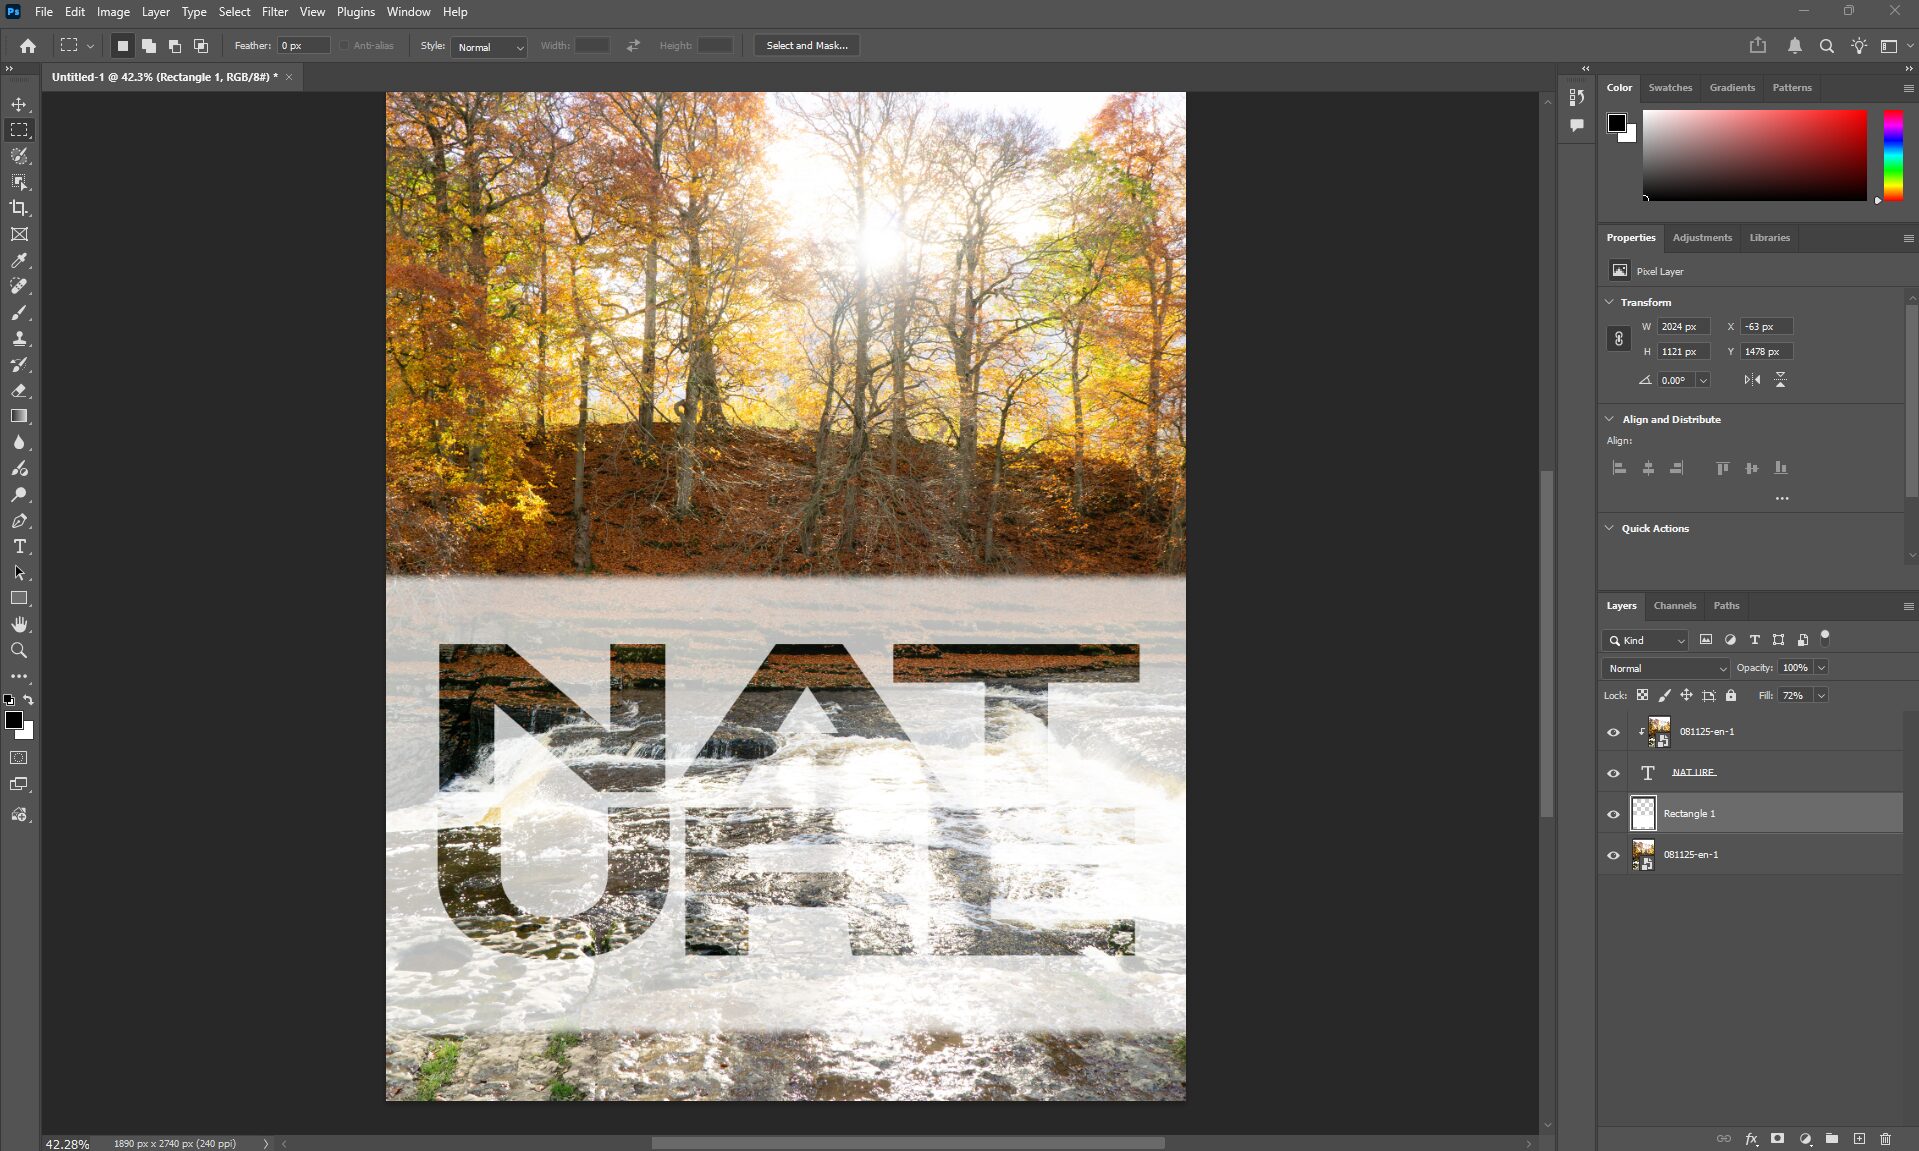Select the Crop tool
This screenshot has width=1919, height=1151.
click(x=19, y=208)
